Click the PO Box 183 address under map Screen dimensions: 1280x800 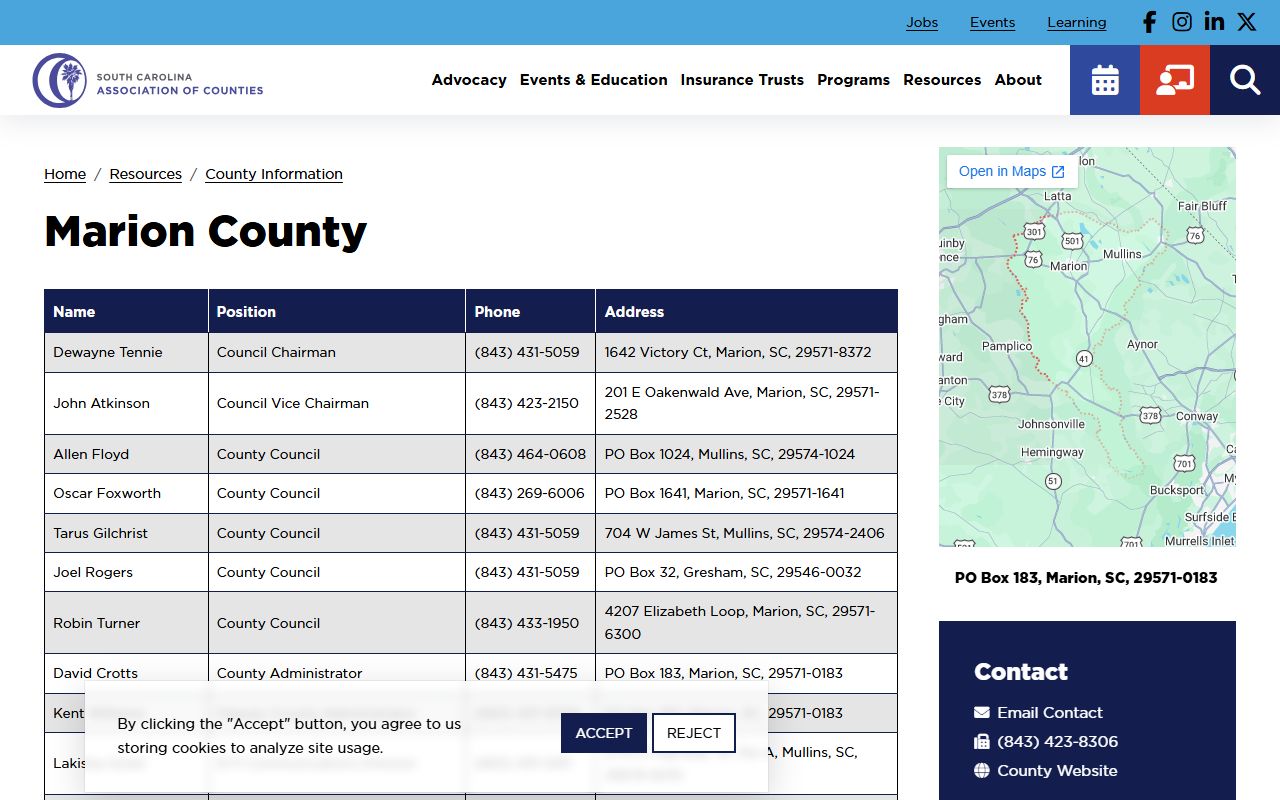(x=1086, y=578)
